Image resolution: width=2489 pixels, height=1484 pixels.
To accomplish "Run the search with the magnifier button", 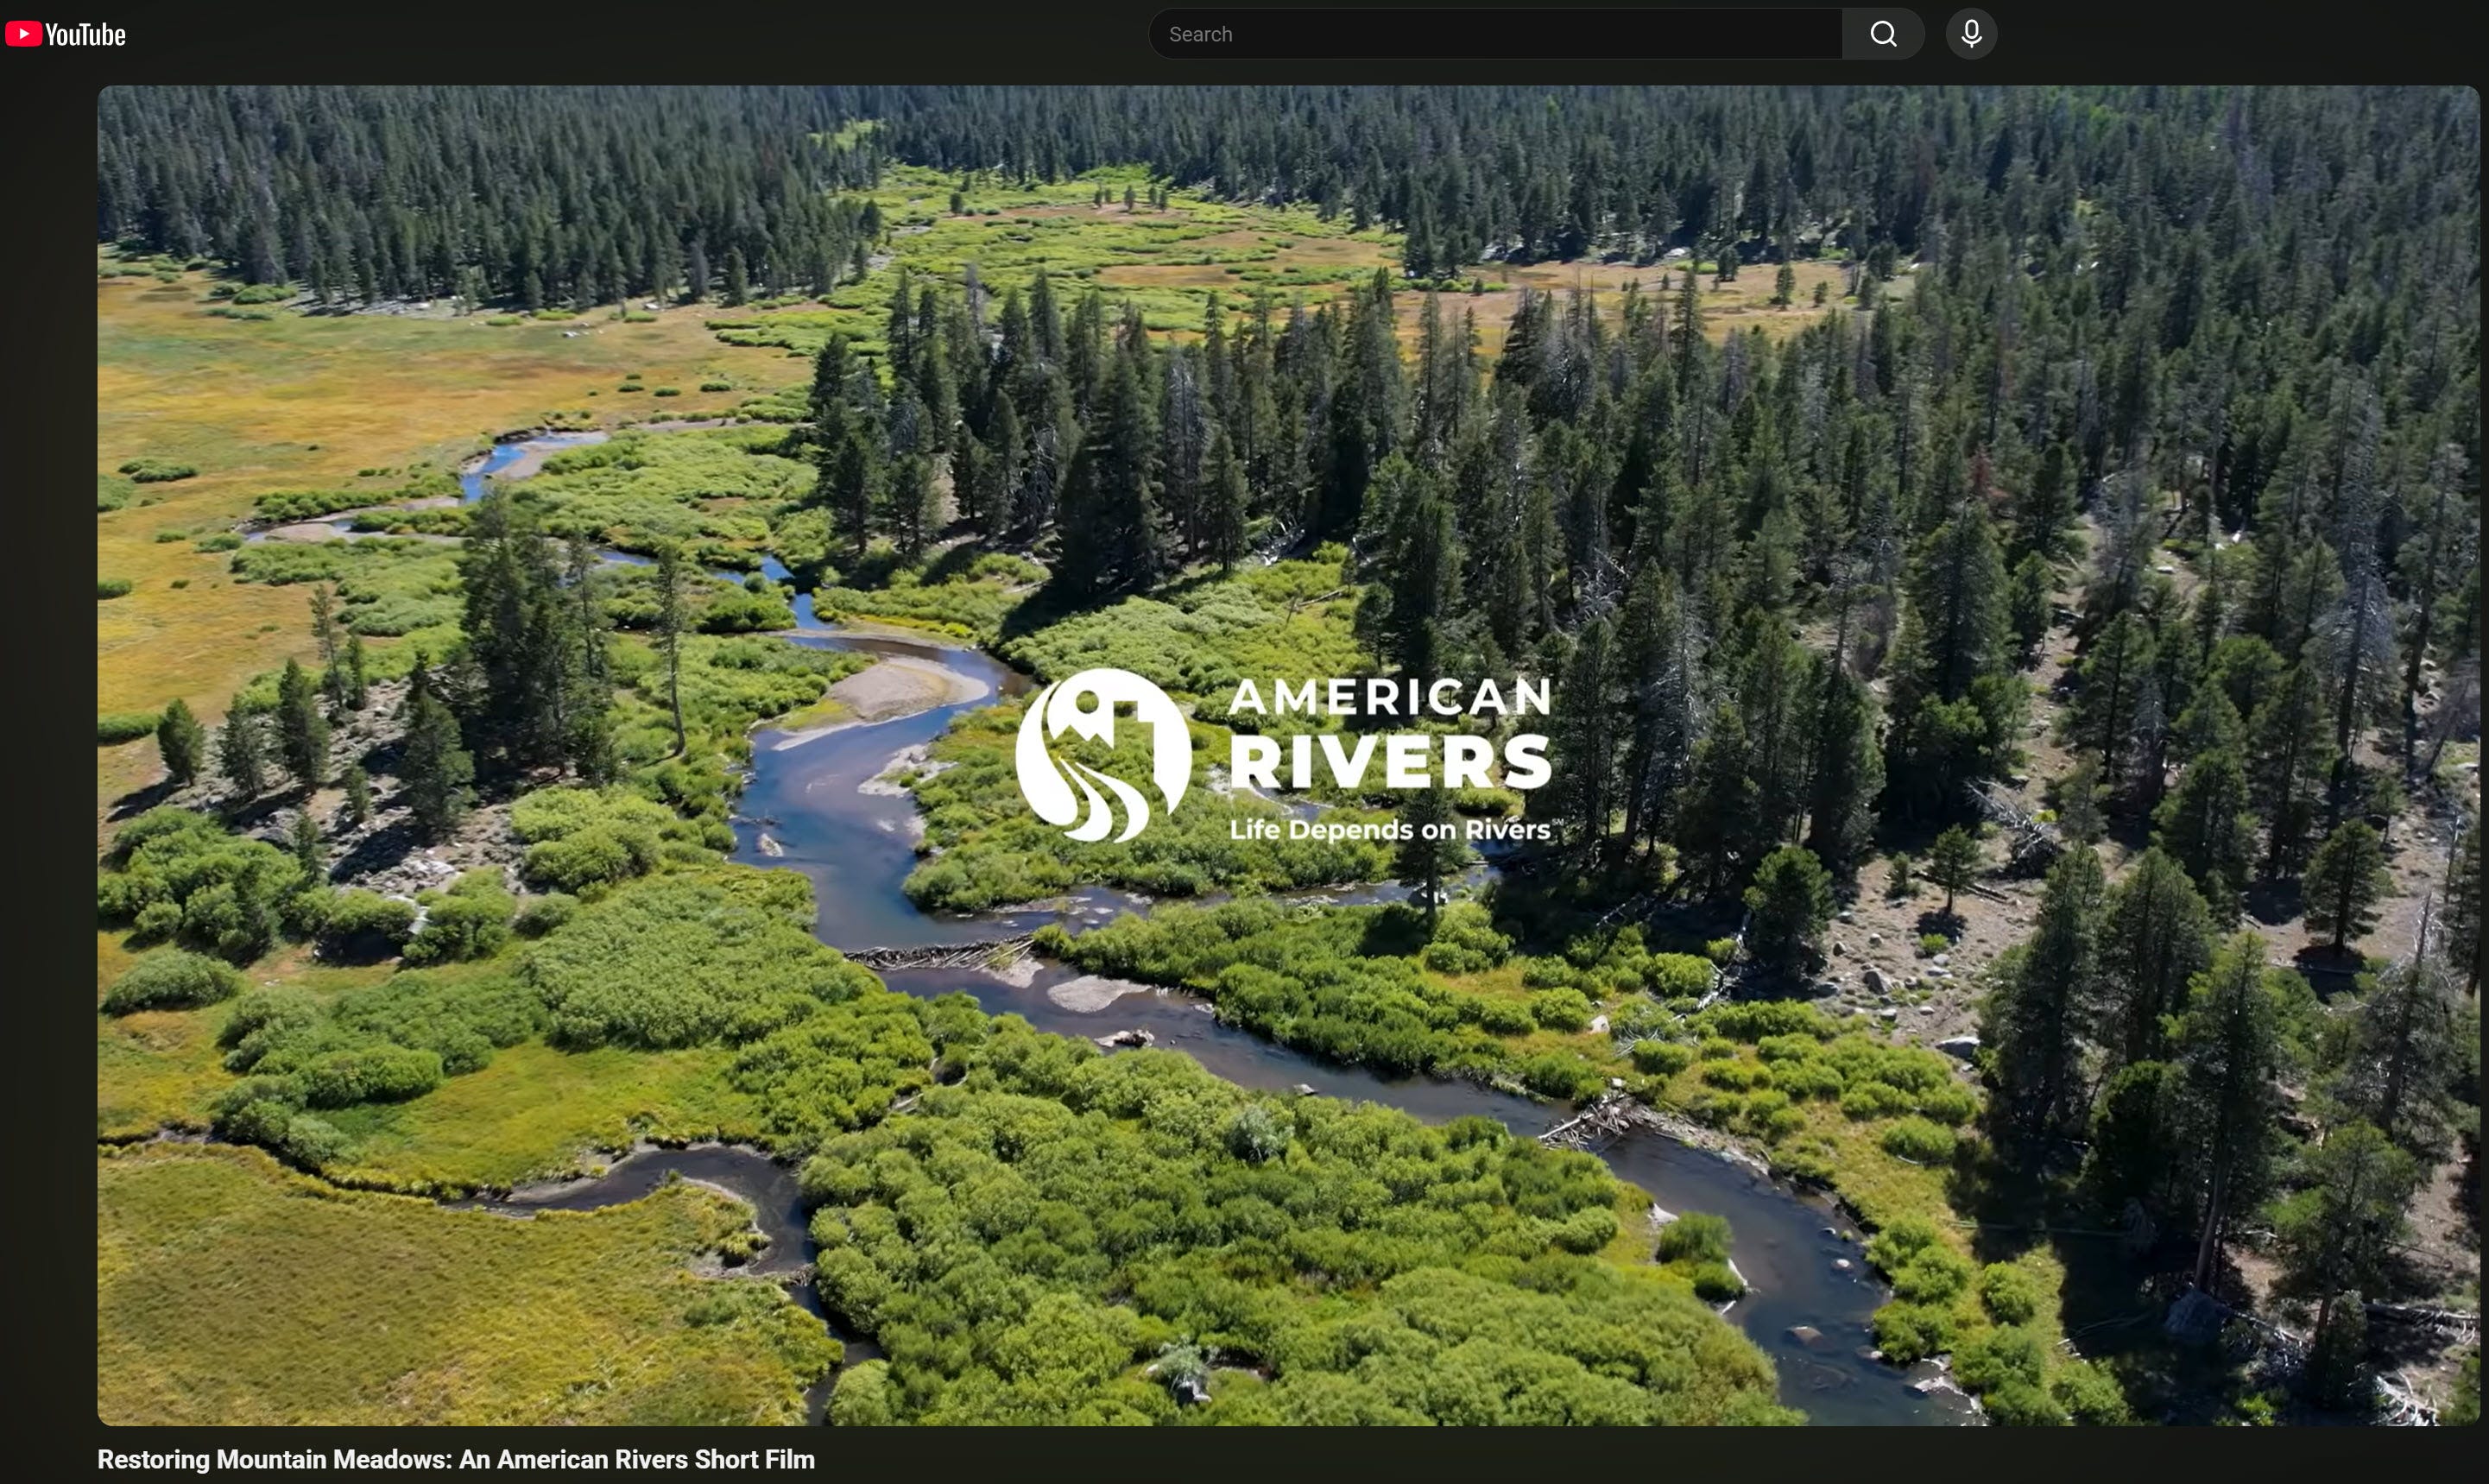I will [1883, 34].
